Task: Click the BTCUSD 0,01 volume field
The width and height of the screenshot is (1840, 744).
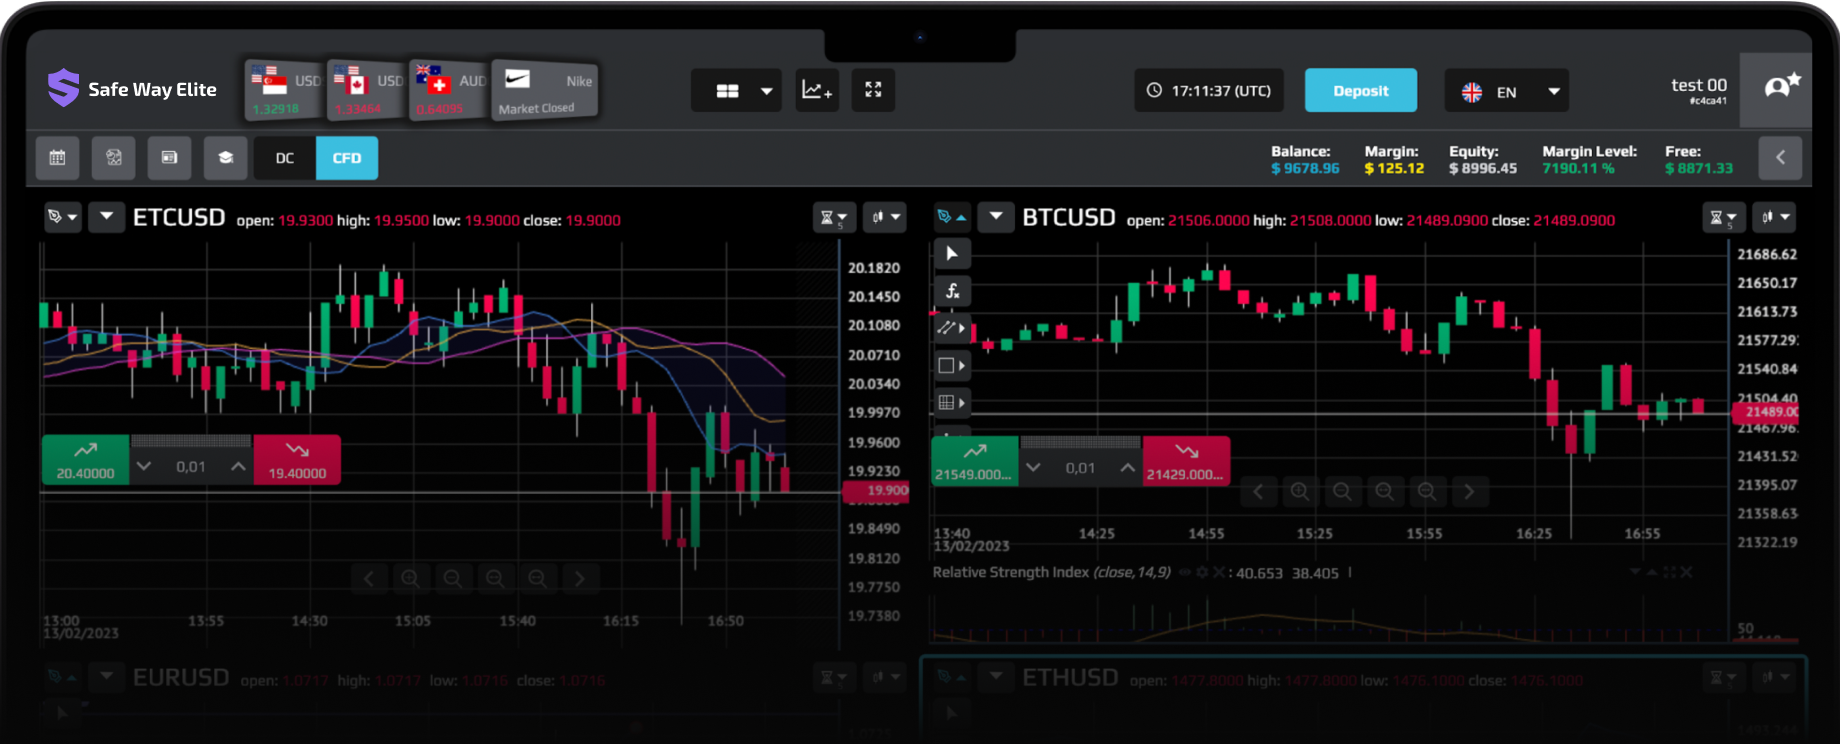Action: coord(1080,468)
